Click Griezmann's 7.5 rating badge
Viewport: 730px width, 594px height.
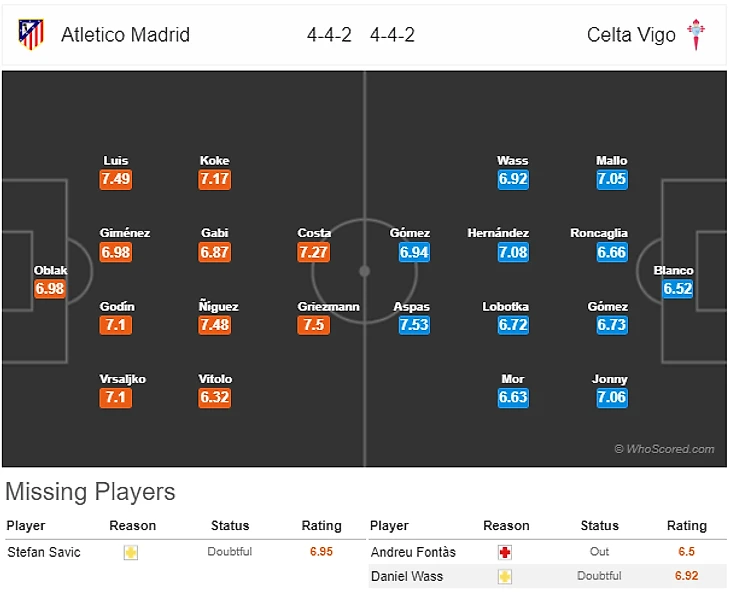[x=314, y=325]
